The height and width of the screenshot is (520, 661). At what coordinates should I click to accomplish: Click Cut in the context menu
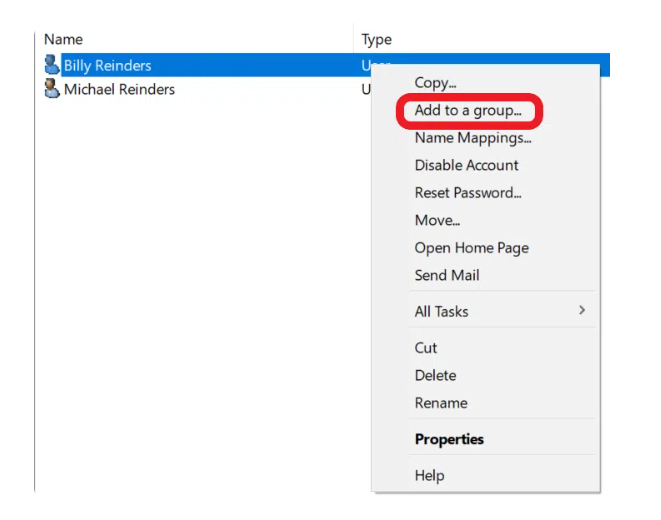click(x=426, y=348)
